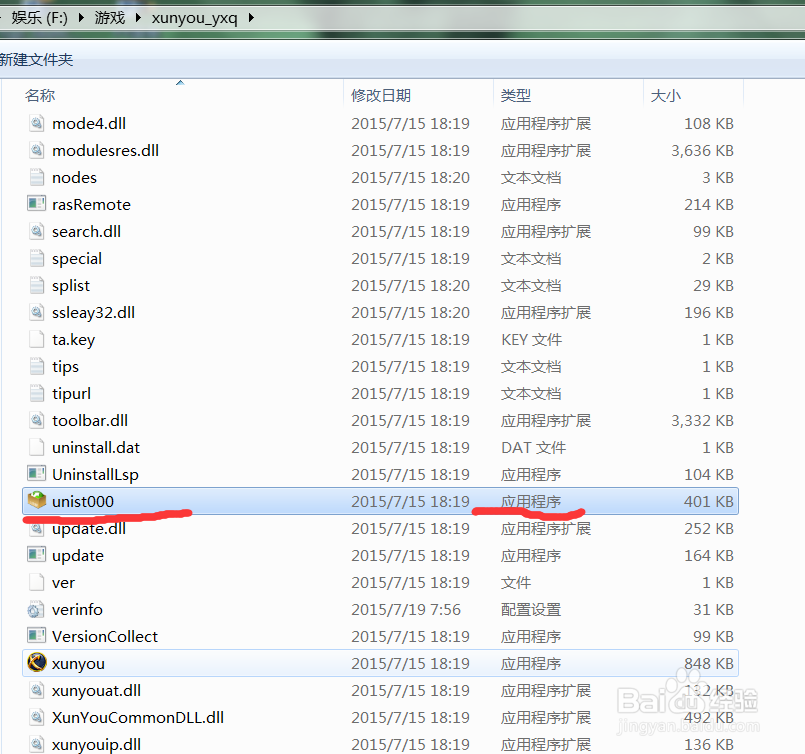The height and width of the screenshot is (754, 805).
Task: Select the unist000 uninstaller box icon
Action: [36, 501]
